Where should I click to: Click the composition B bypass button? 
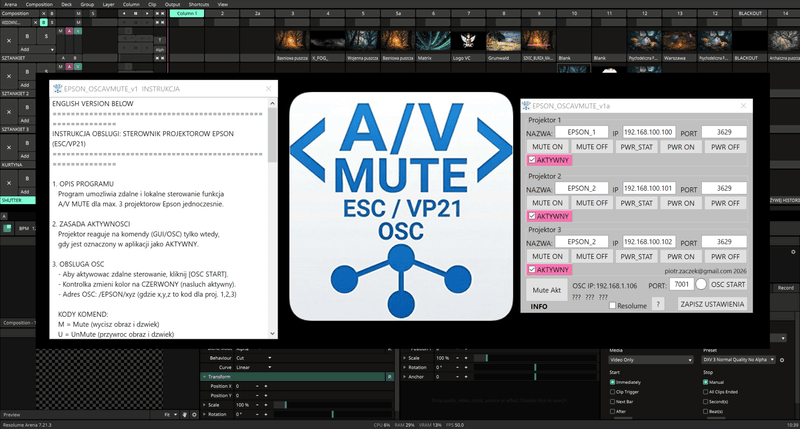tap(52, 13)
